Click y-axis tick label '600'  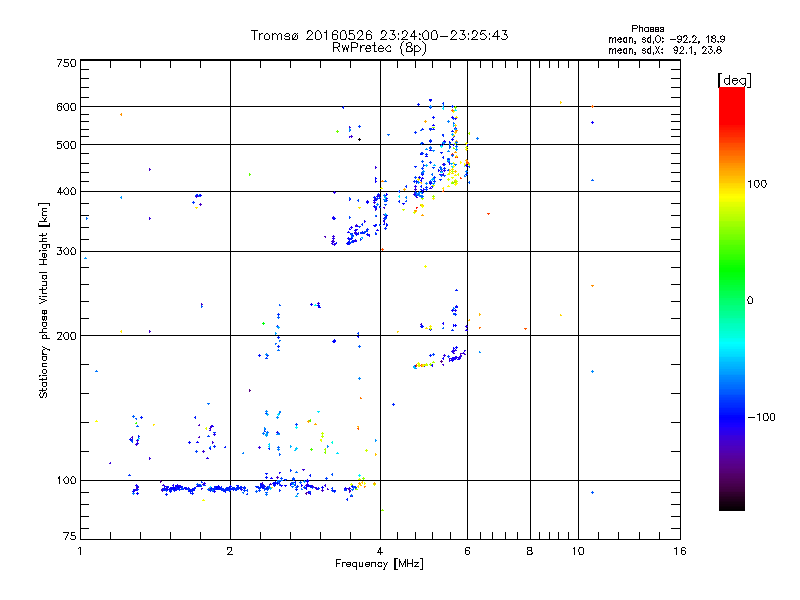tap(66, 107)
